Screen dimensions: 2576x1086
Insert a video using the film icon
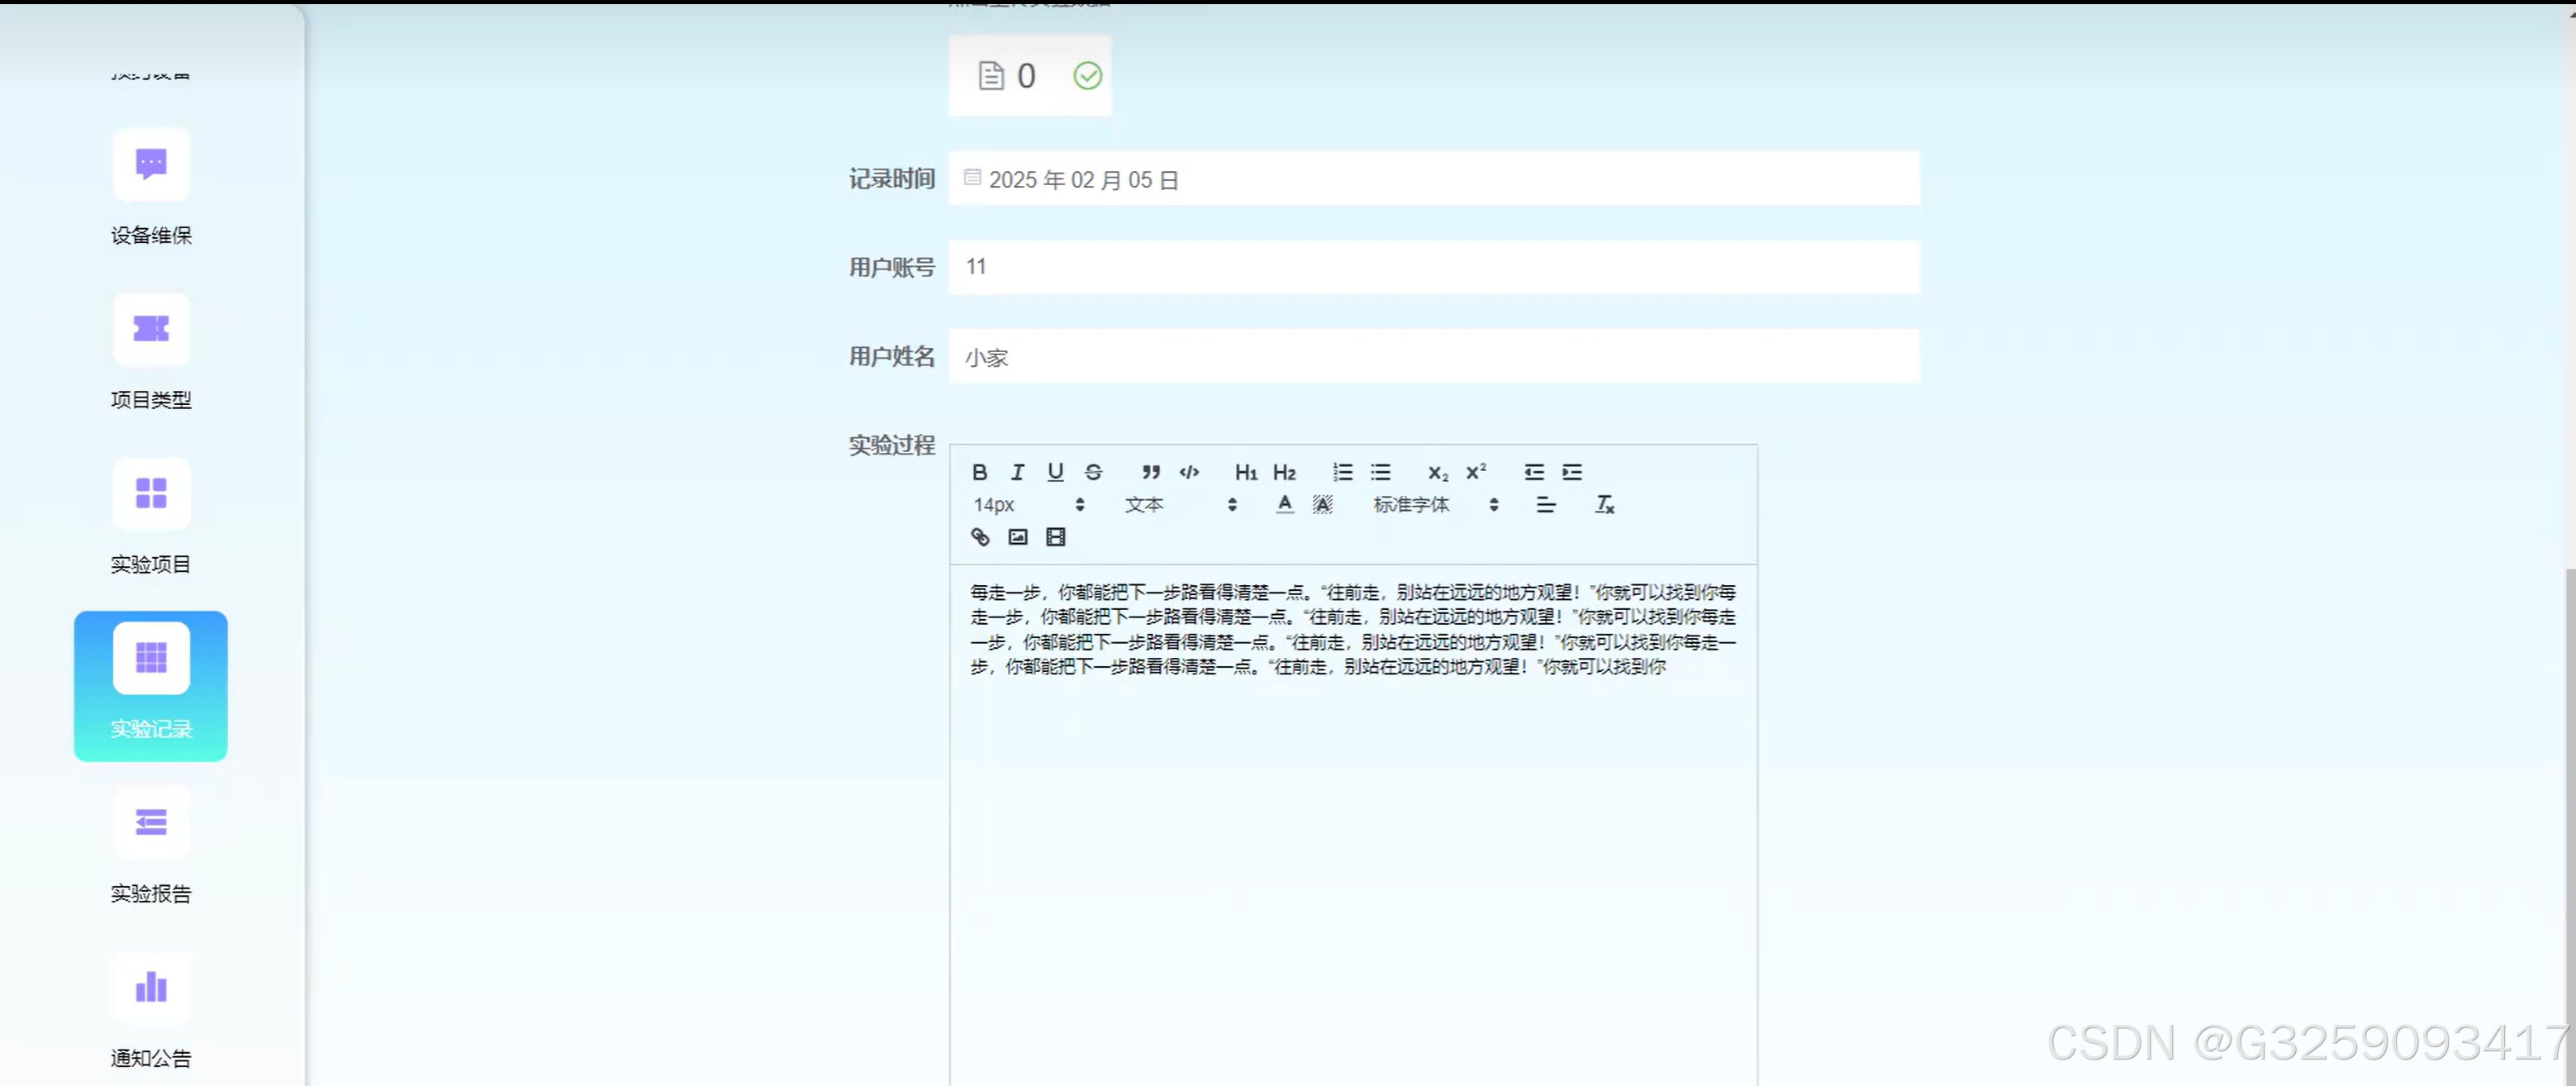click(x=1054, y=537)
